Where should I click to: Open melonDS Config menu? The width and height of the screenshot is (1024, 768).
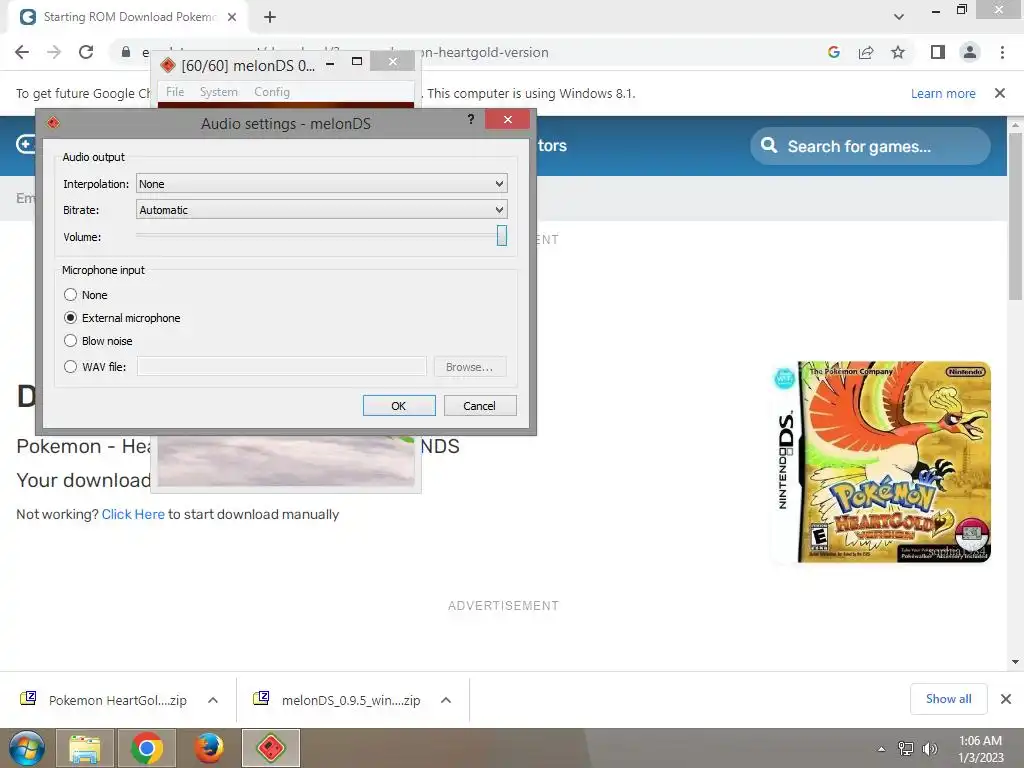pos(272,92)
